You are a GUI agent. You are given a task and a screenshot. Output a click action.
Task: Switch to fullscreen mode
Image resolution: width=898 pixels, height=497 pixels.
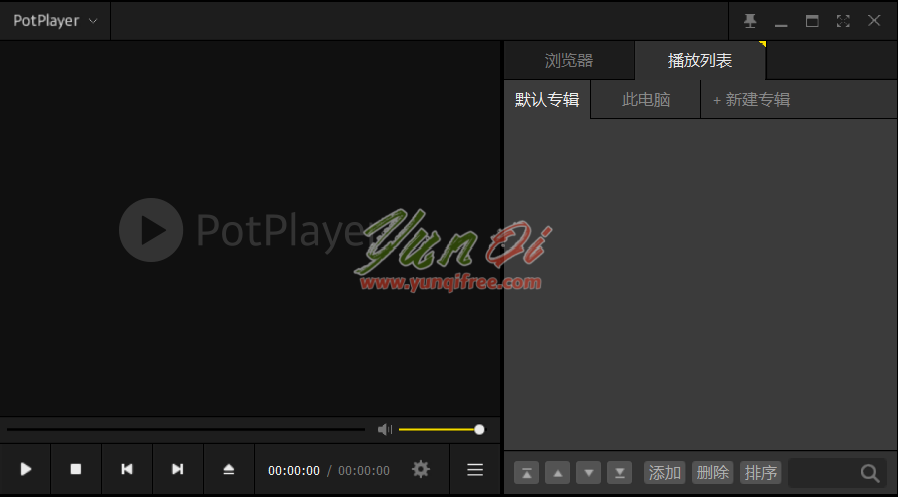tap(843, 21)
